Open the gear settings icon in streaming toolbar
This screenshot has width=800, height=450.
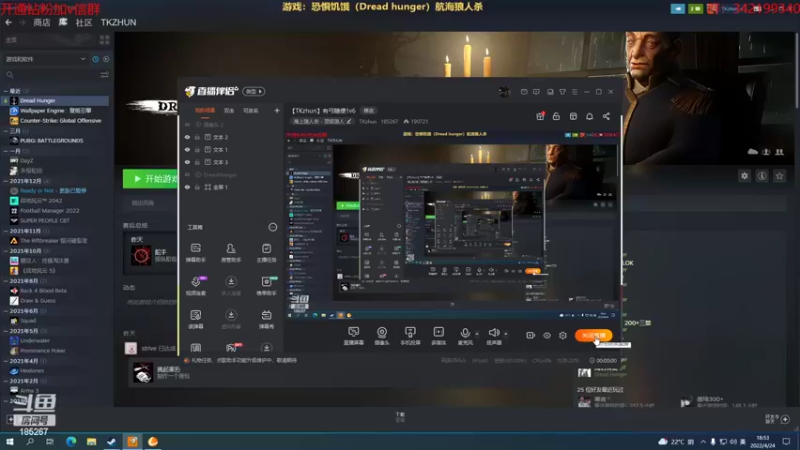(x=563, y=335)
